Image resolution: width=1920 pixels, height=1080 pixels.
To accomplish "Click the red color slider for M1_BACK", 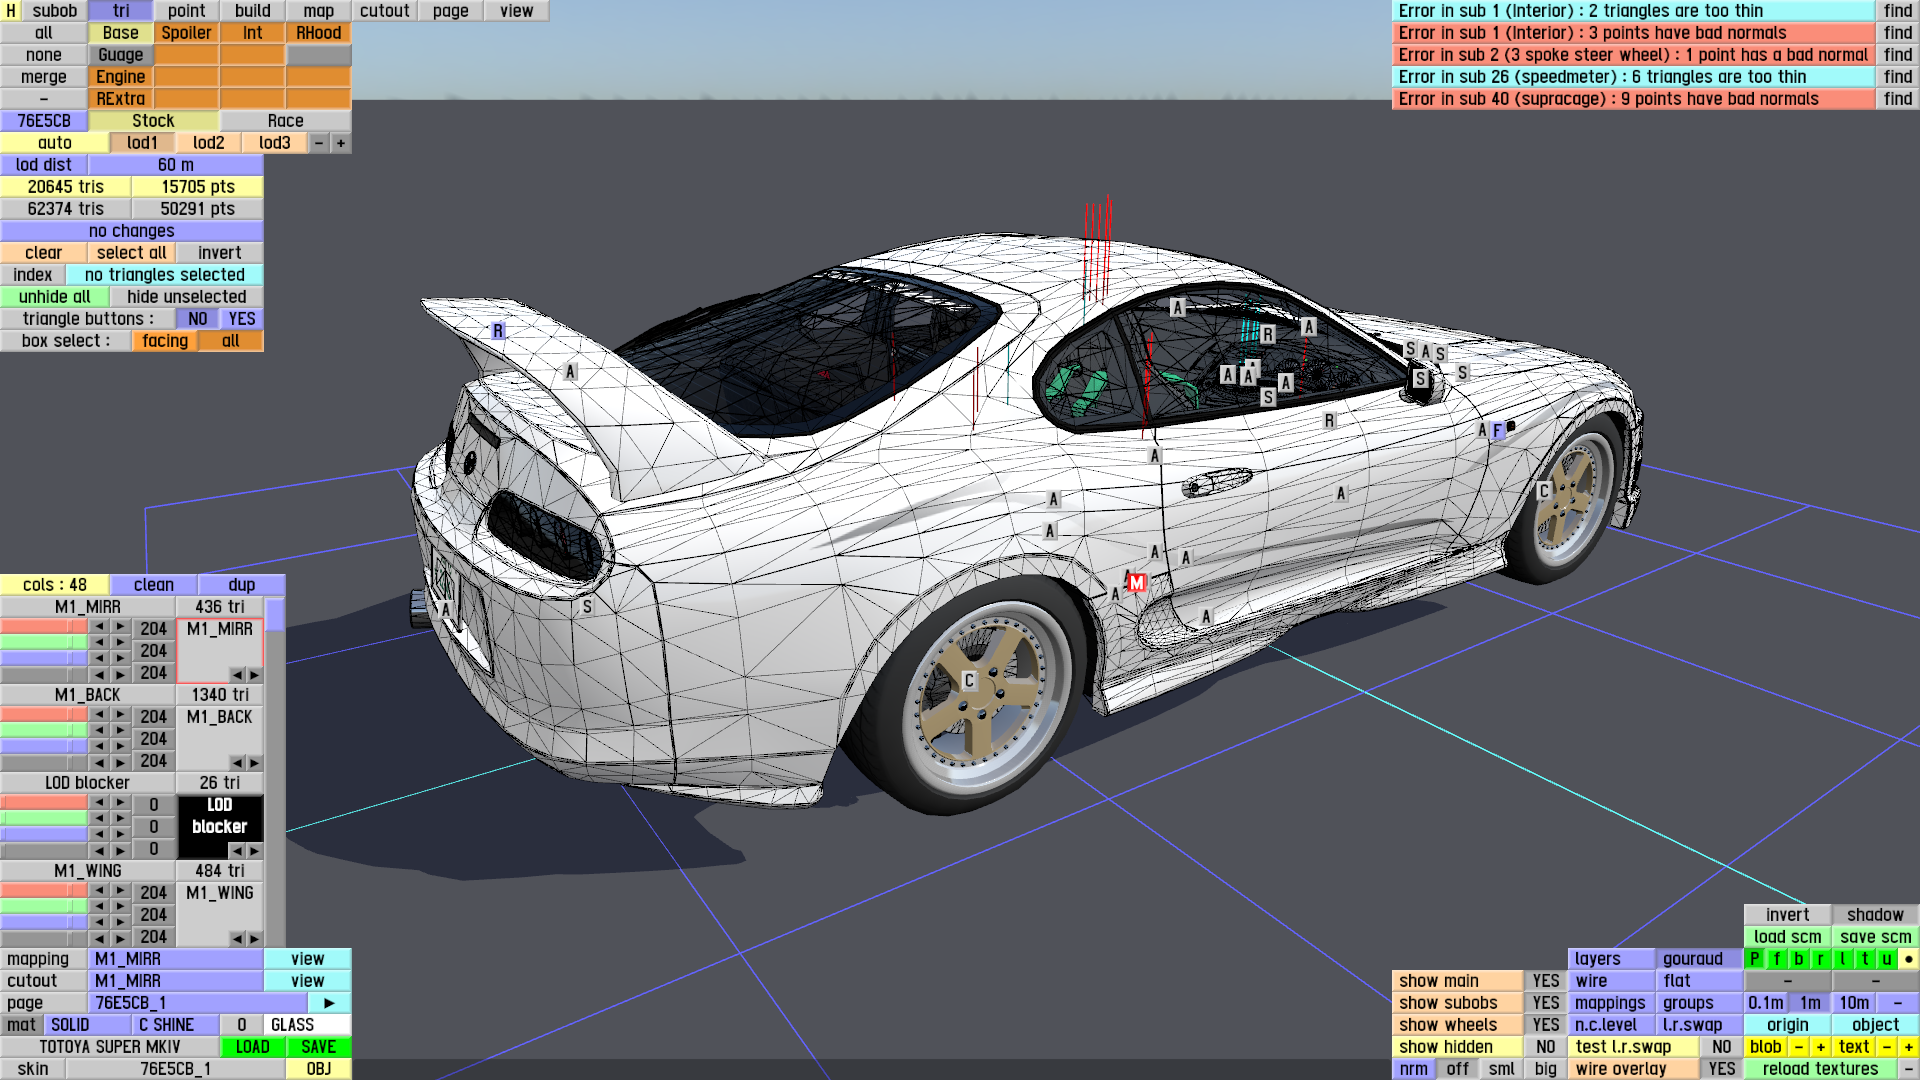I will point(44,715).
